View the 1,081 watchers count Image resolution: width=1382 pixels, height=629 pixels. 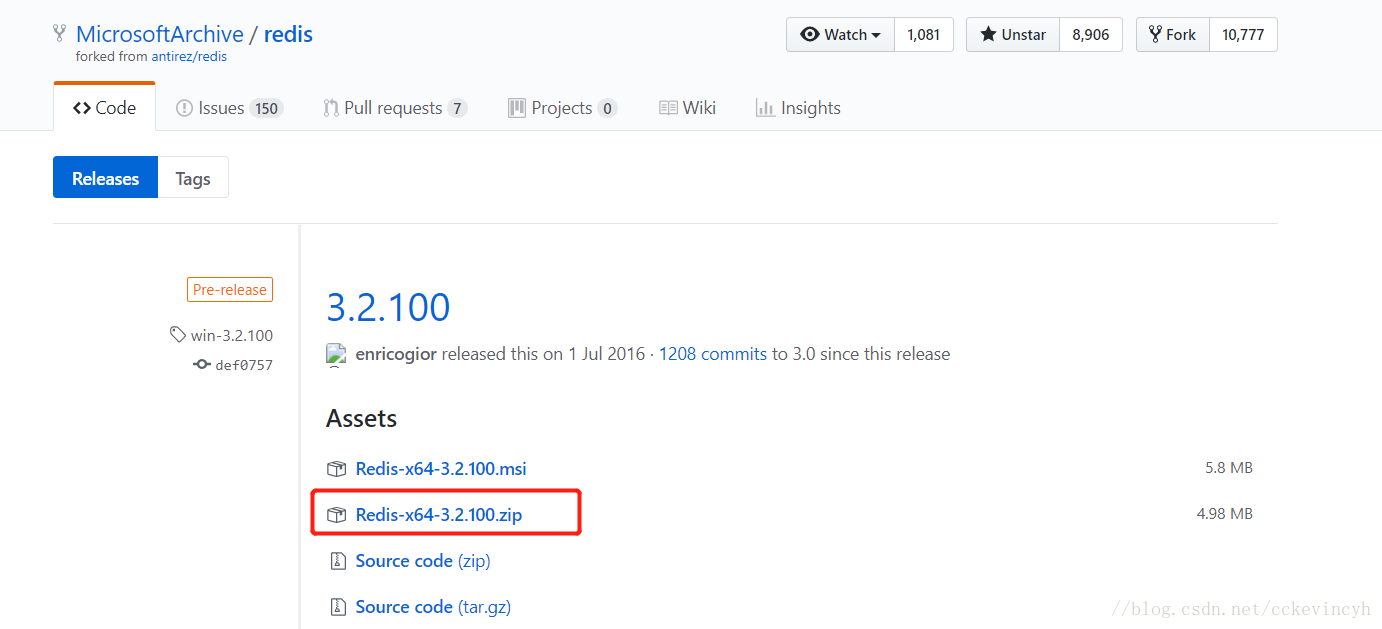tap(924, 35)
